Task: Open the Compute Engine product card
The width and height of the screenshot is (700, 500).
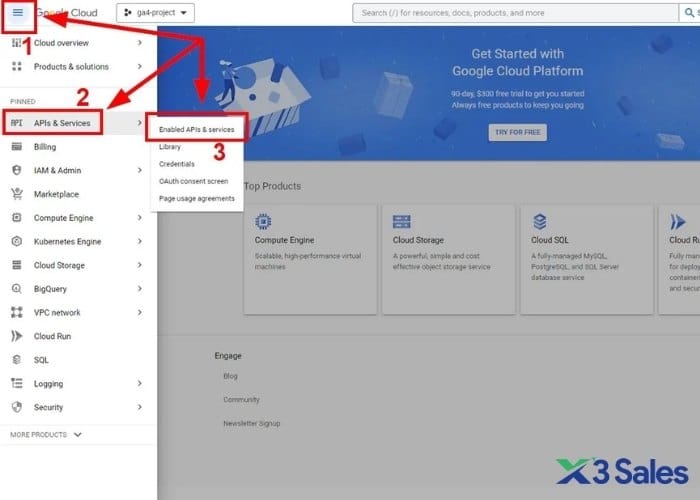Action: click(x=310, y=259)
